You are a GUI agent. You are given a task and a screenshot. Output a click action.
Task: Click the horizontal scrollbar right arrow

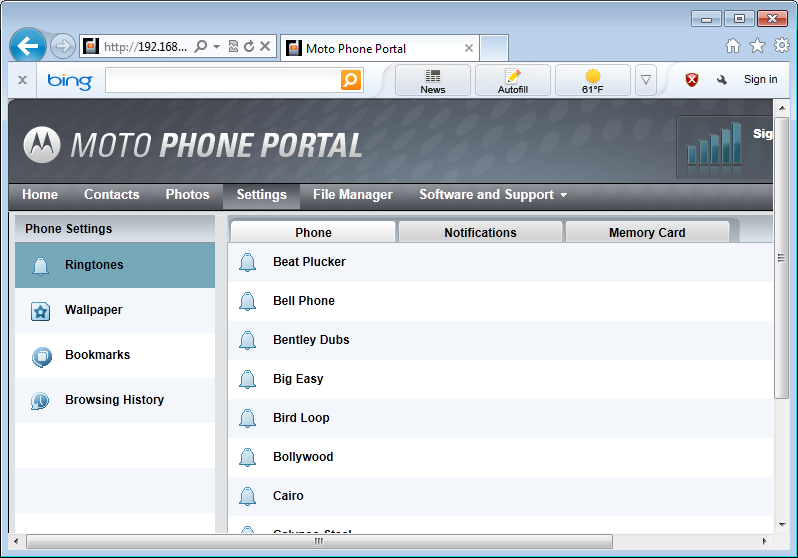[764, 541]
